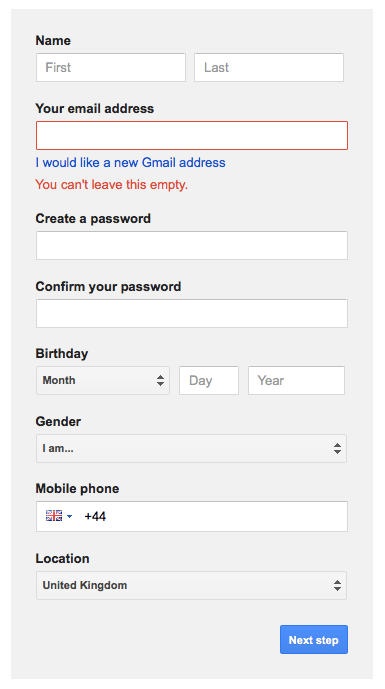Click the Gender field stepper arrows
385x689 pixels.
tap(337, 449)
